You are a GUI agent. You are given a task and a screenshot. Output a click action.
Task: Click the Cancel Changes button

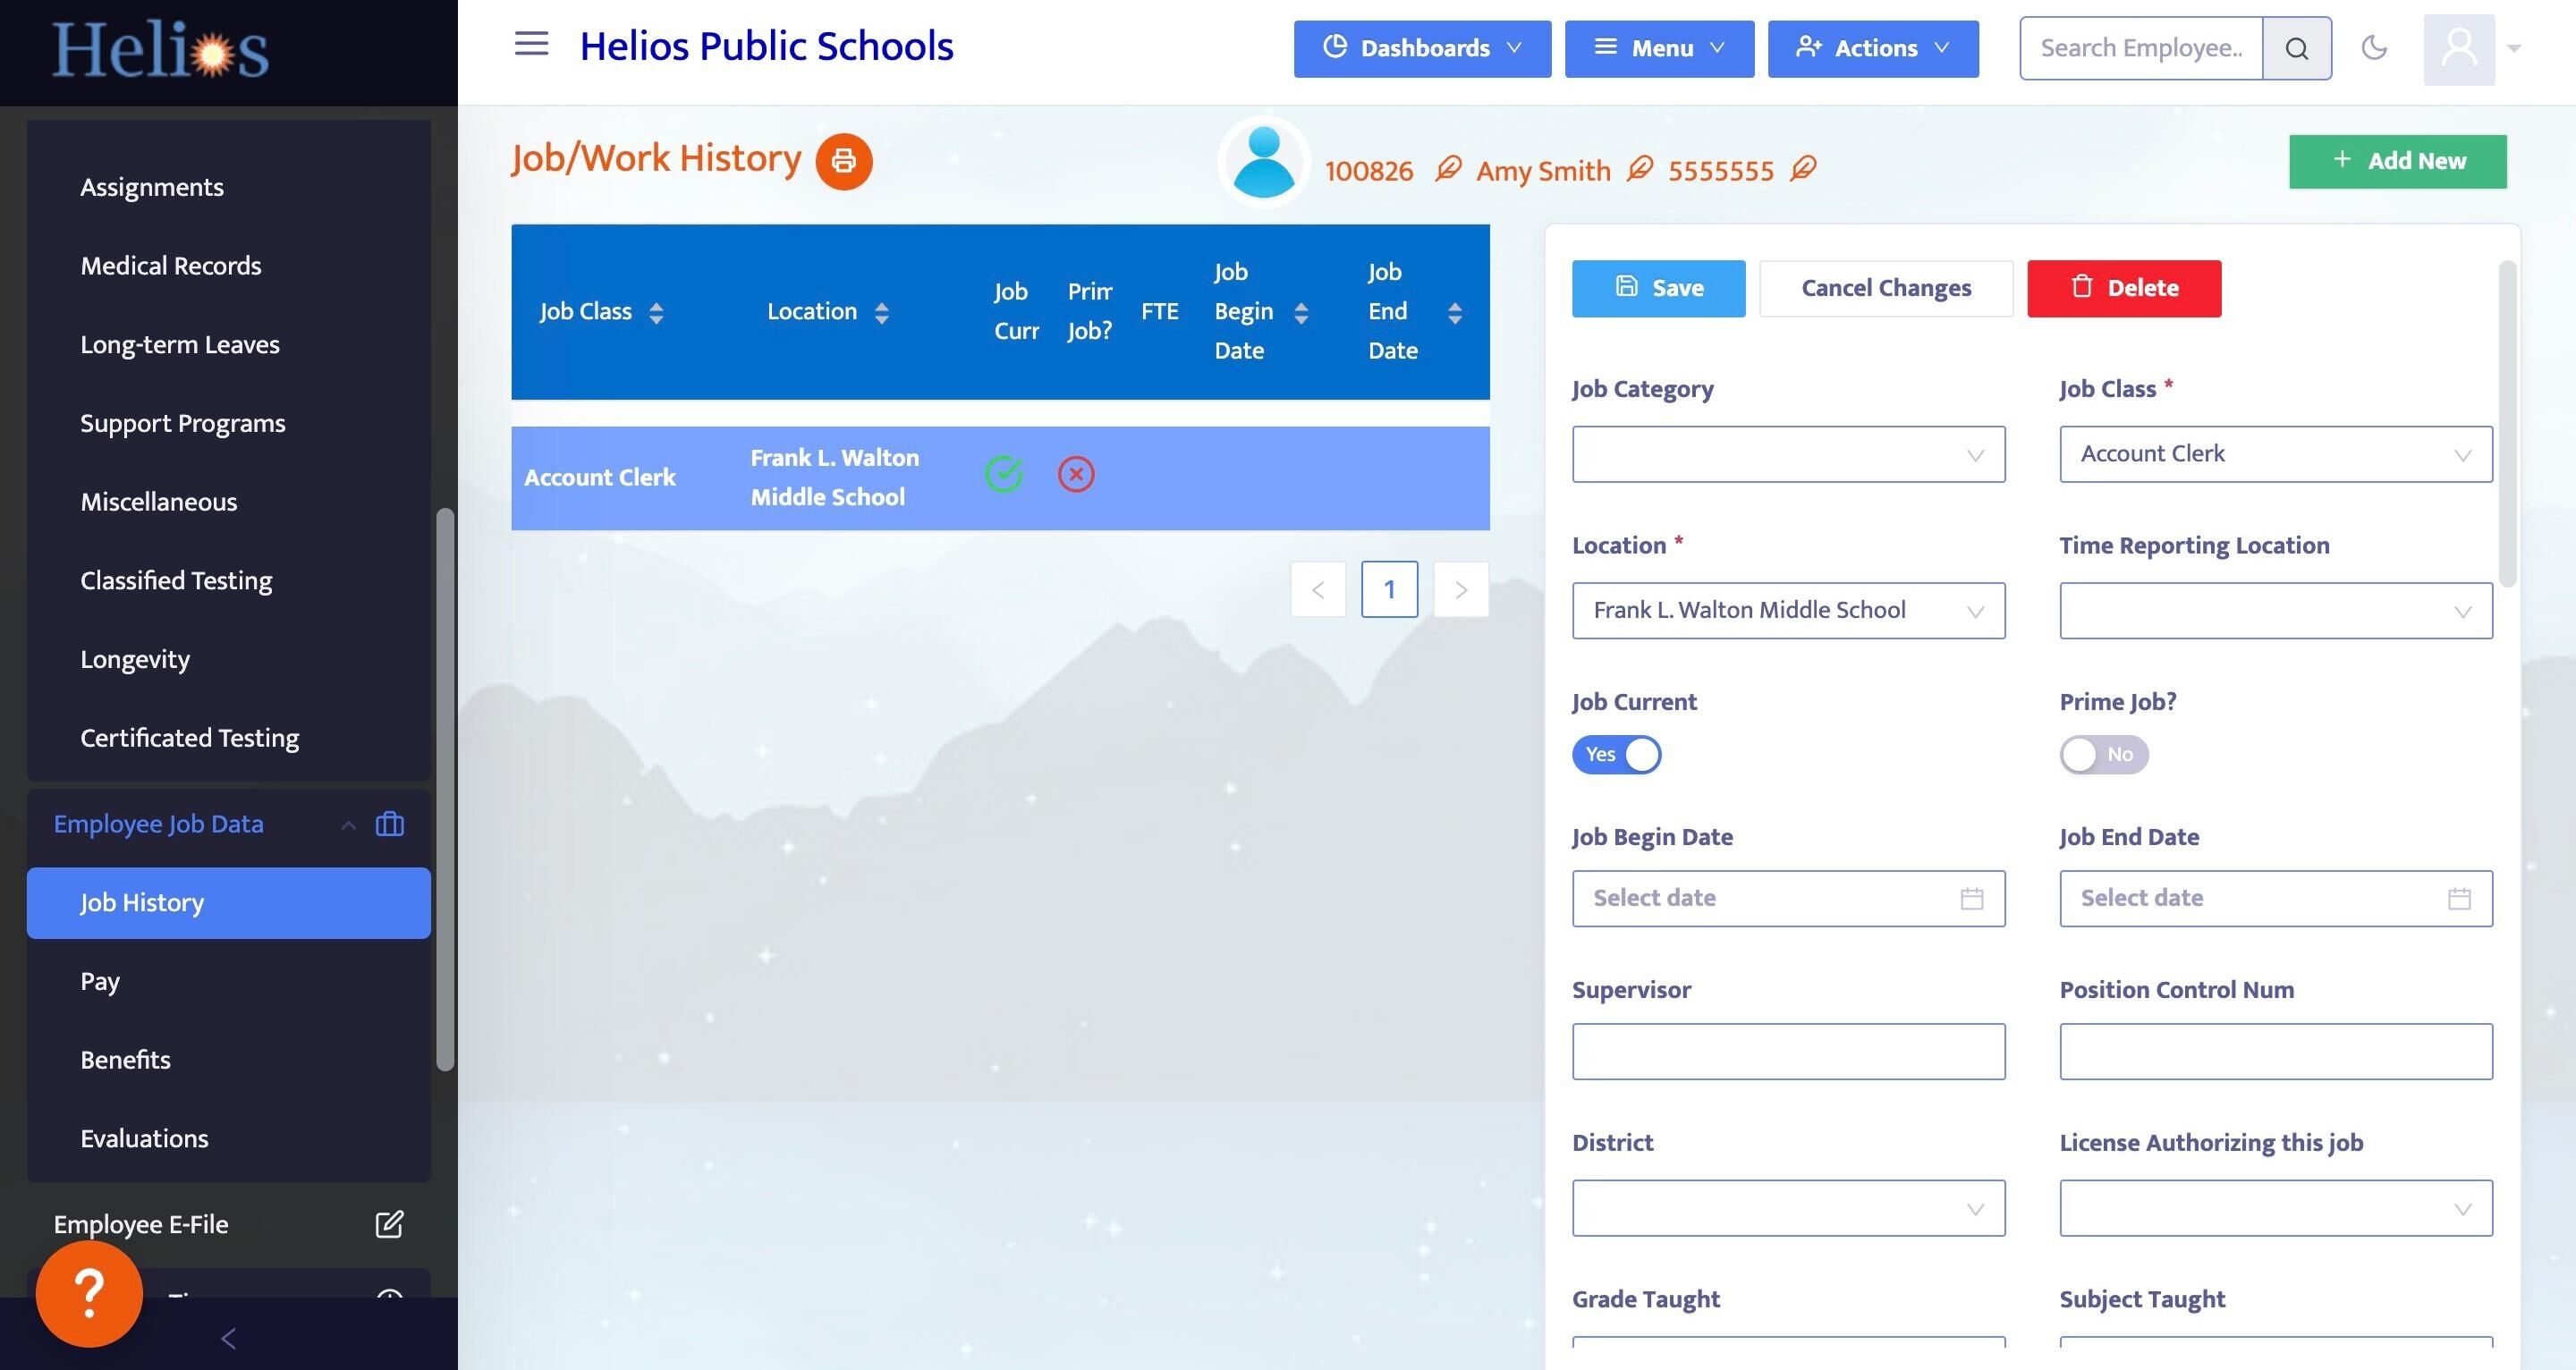[1885, 288]
